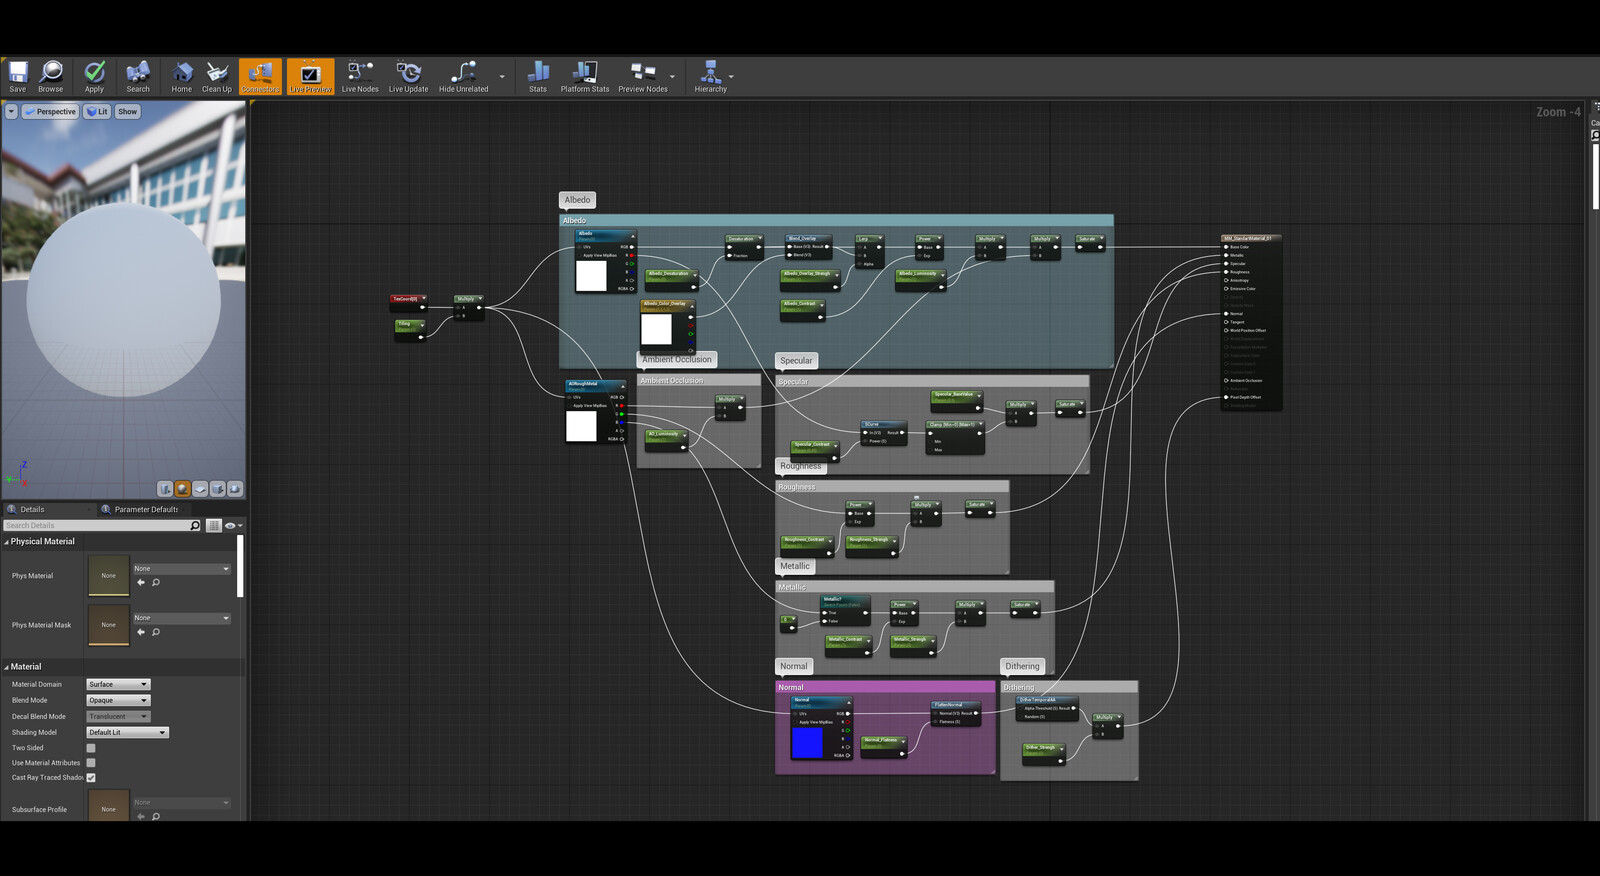Open the Lit view mode menu

click(x=97, y=112)
